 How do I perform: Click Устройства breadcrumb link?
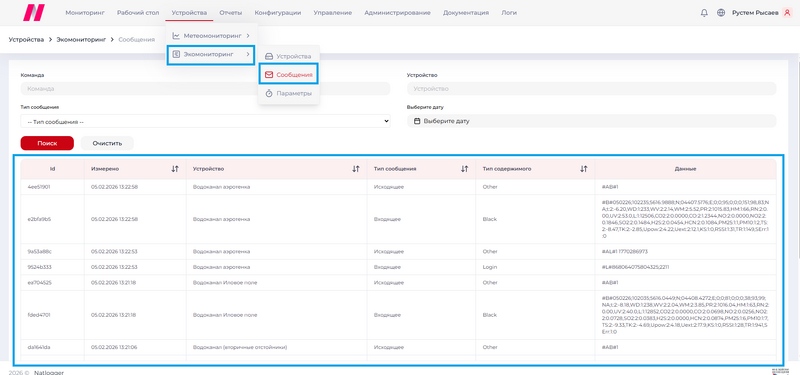(27, 39)
